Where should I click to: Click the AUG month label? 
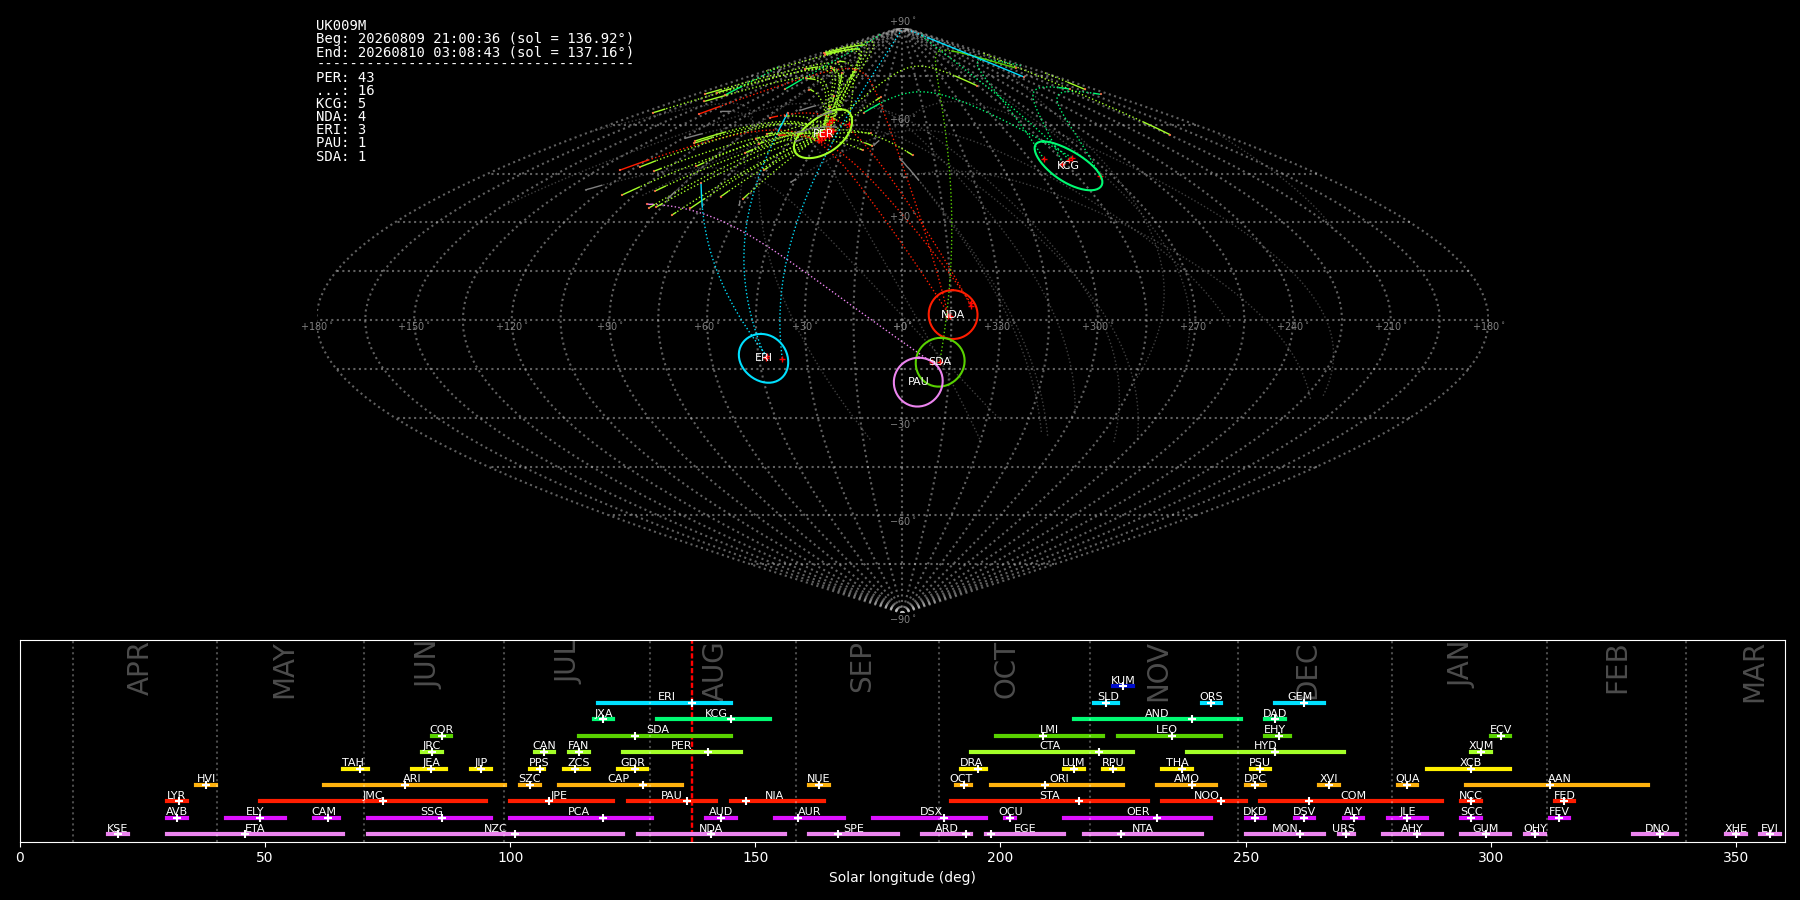click(x=713, y=669)
